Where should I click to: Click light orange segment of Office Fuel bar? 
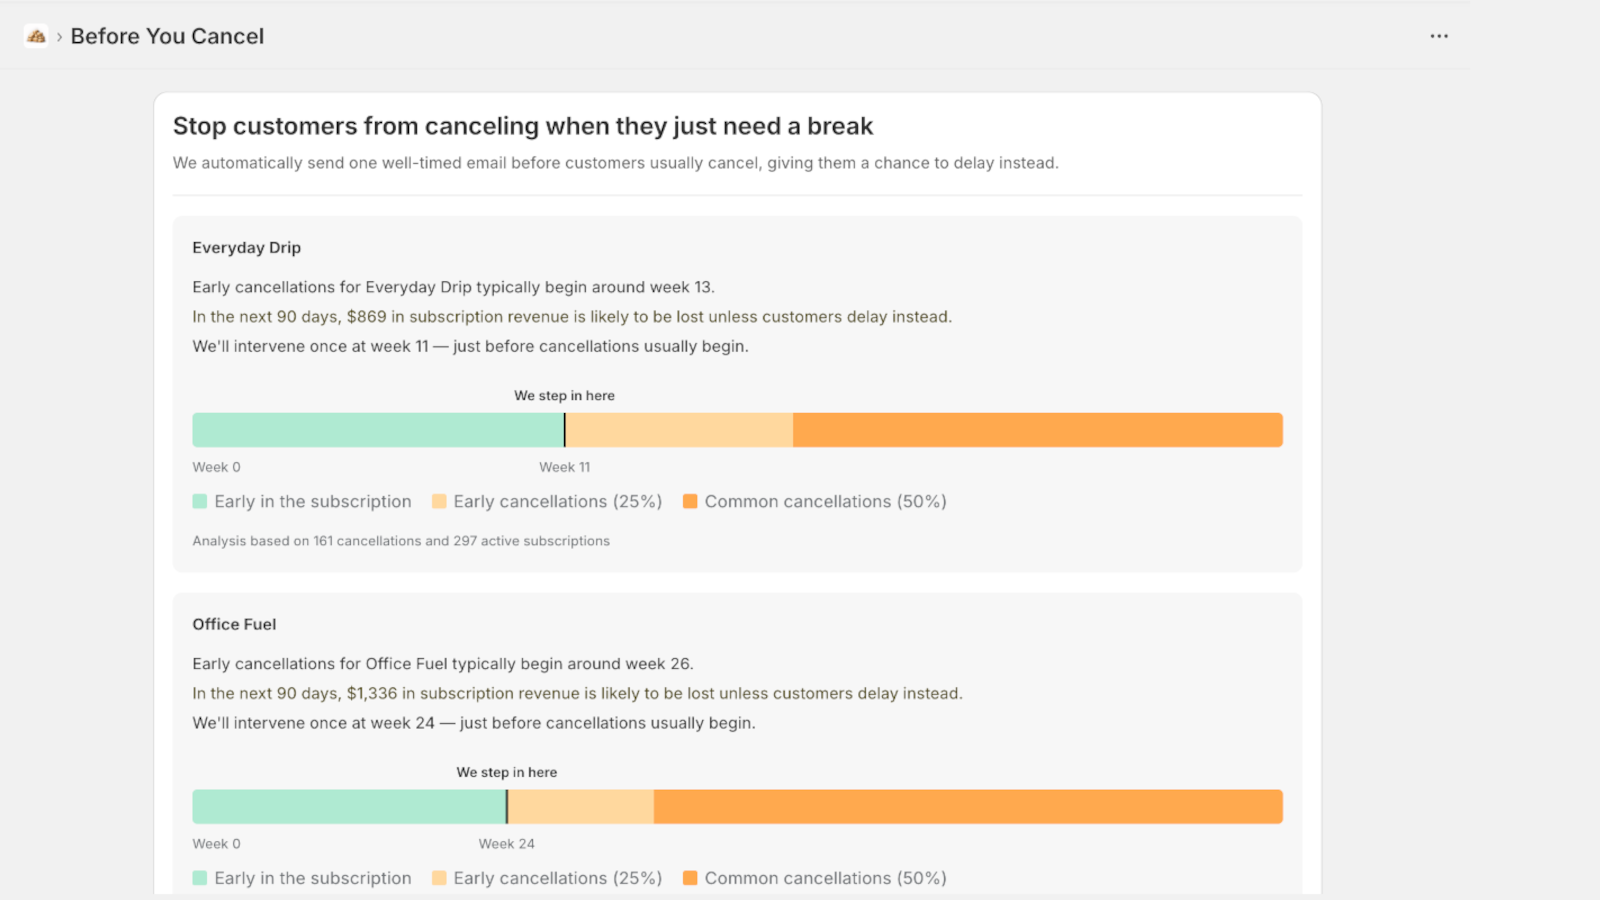[x=581, y=807]
